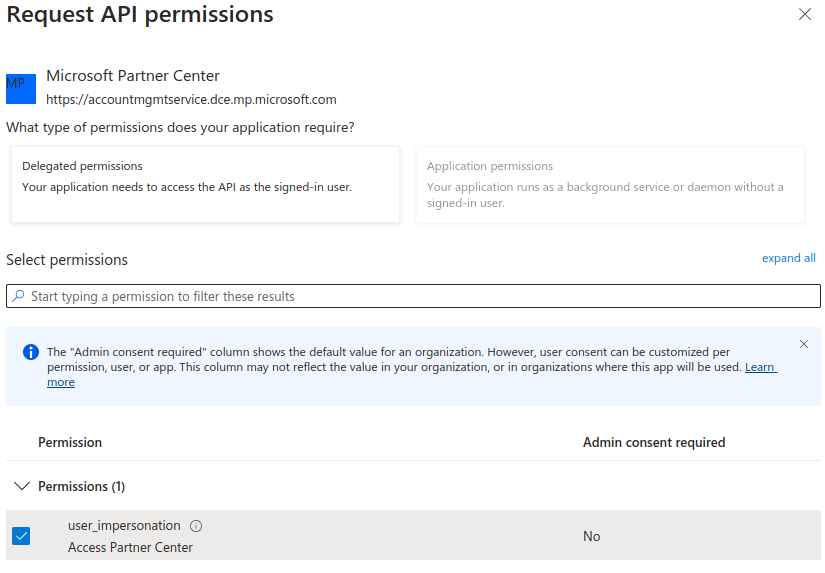Click the Microsoft Partner Center MP logo
This screenshot has width=825, height=573.
pos(20,89)
